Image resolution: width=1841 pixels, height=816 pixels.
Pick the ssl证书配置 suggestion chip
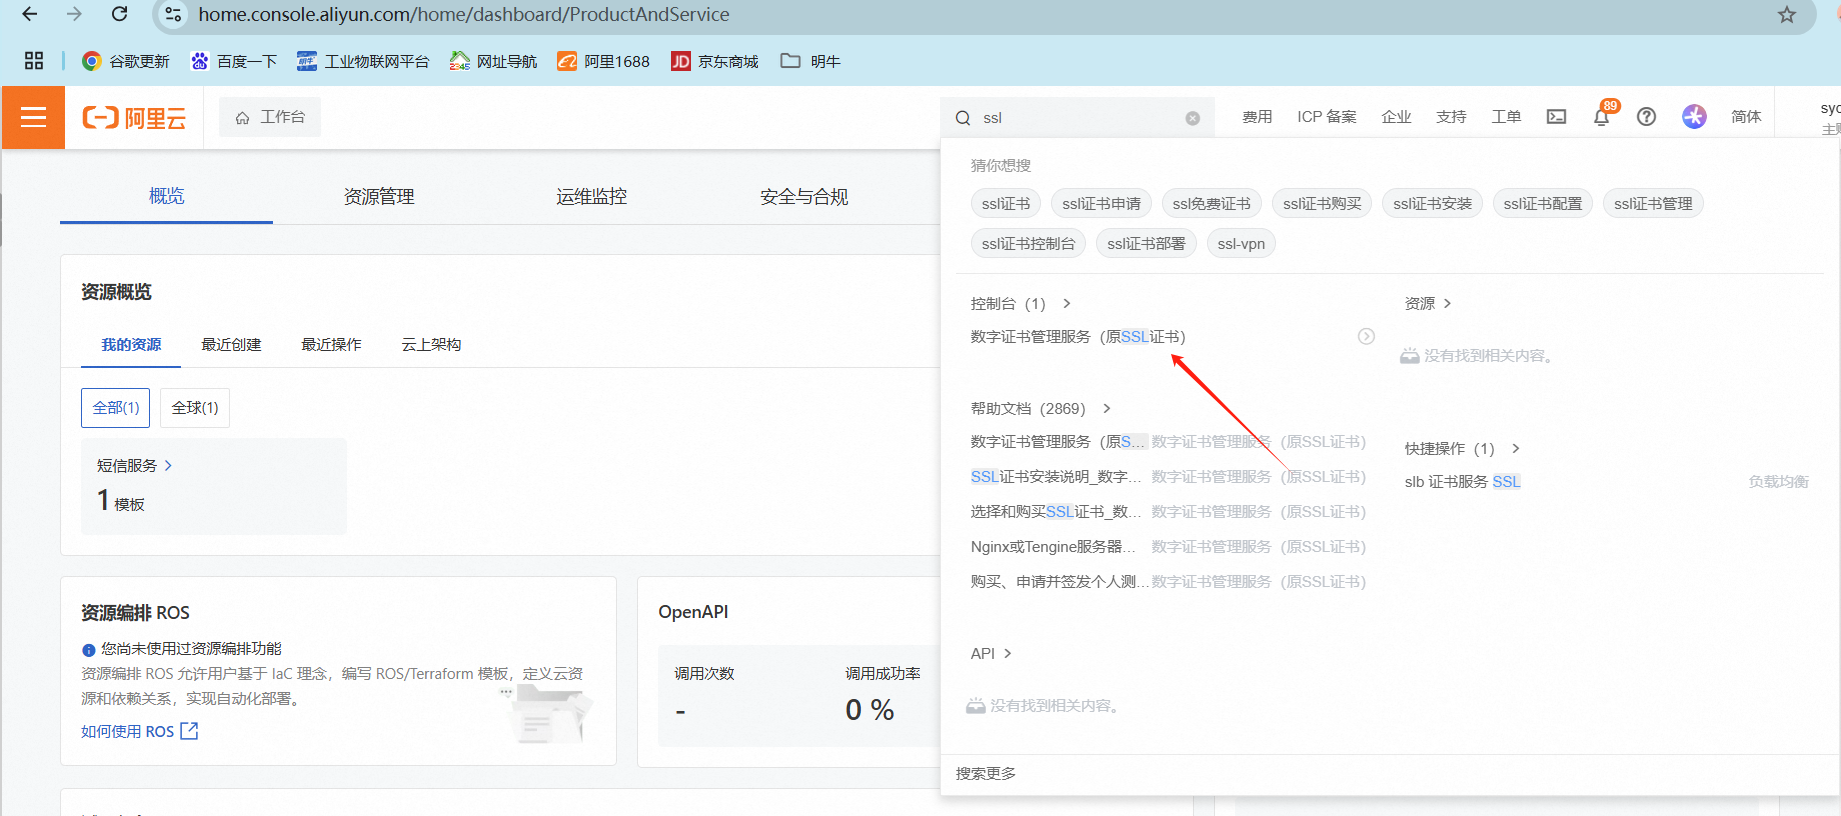[x=1542, y=203]
